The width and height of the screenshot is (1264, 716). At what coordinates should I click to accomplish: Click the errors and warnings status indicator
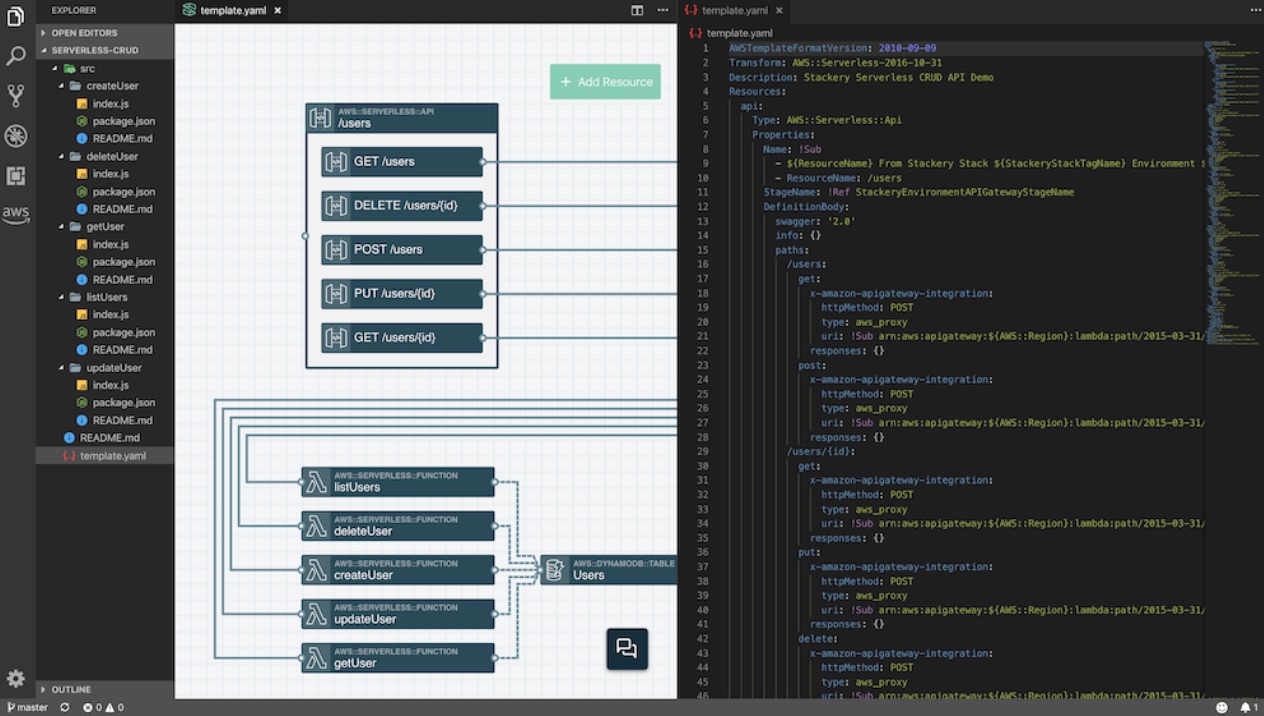point(104,707)
